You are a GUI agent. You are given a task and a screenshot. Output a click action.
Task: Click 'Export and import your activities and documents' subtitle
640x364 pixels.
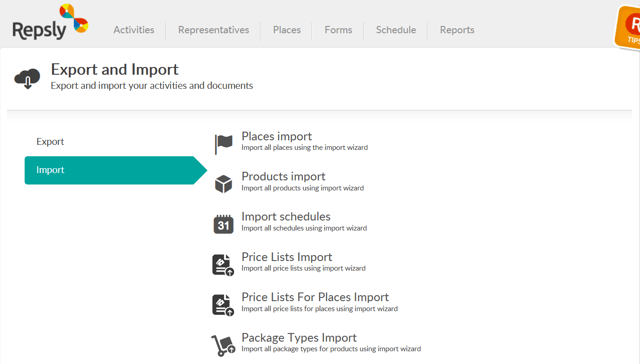click(152, 86)
